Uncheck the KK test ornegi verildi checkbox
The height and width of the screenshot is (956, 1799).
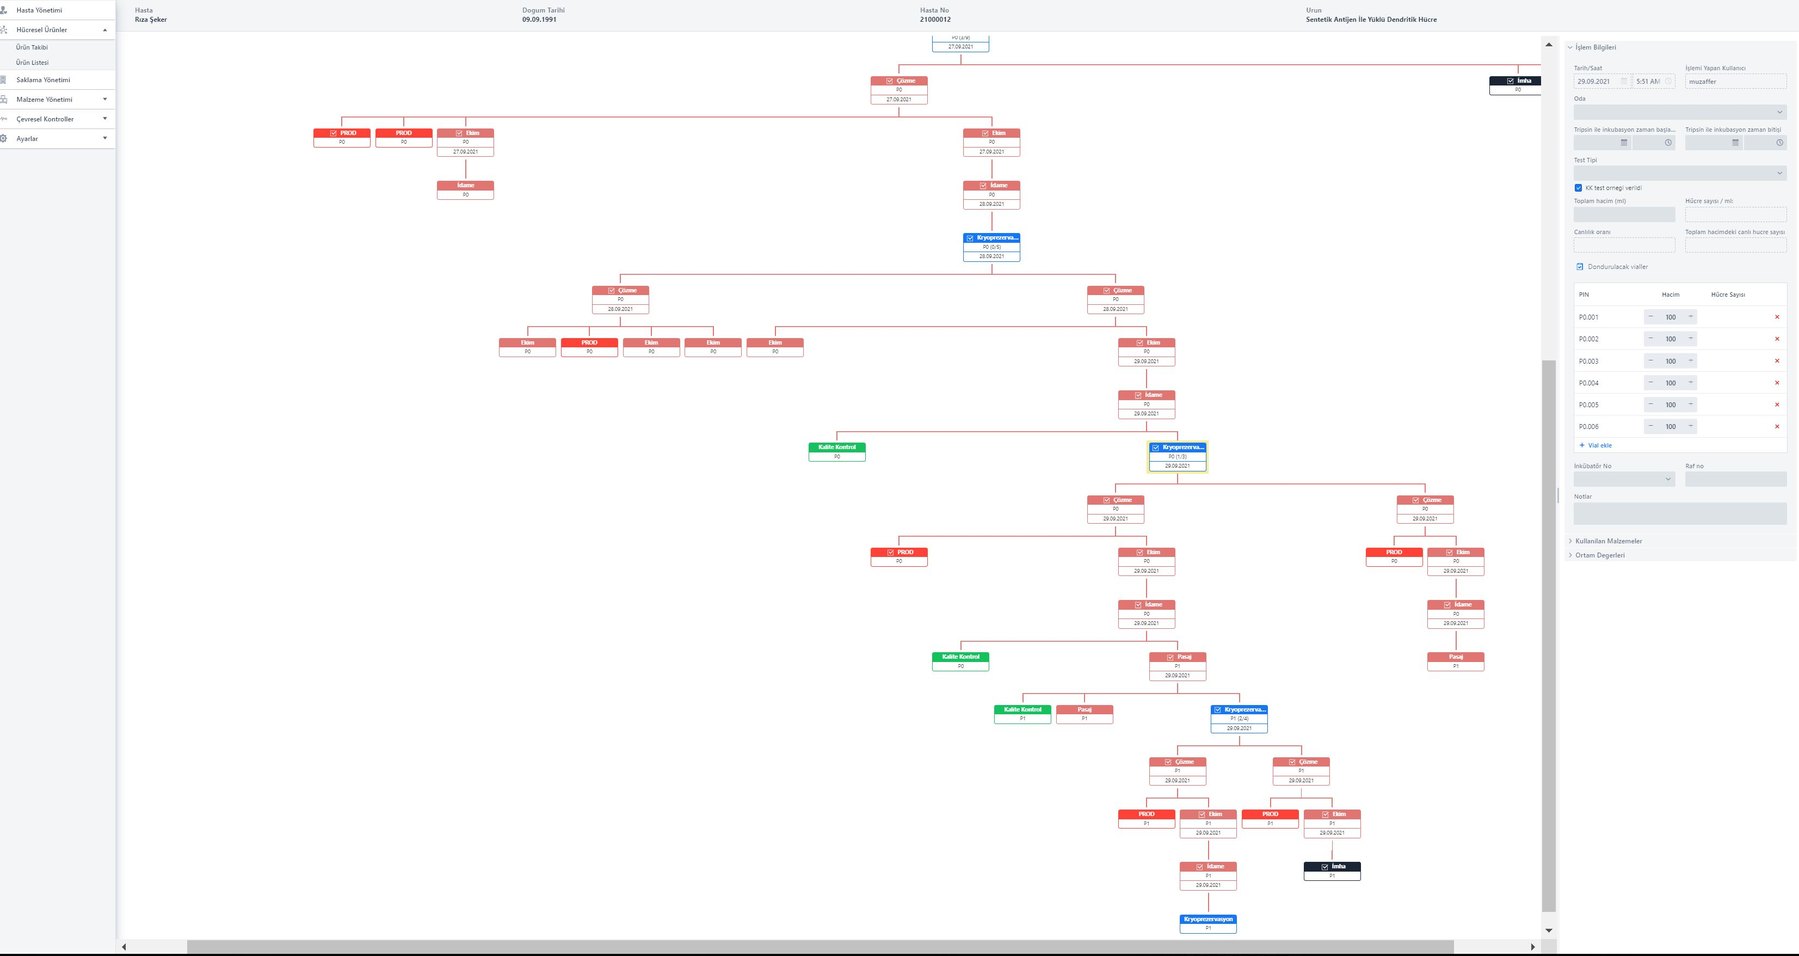coord(1578,188)
